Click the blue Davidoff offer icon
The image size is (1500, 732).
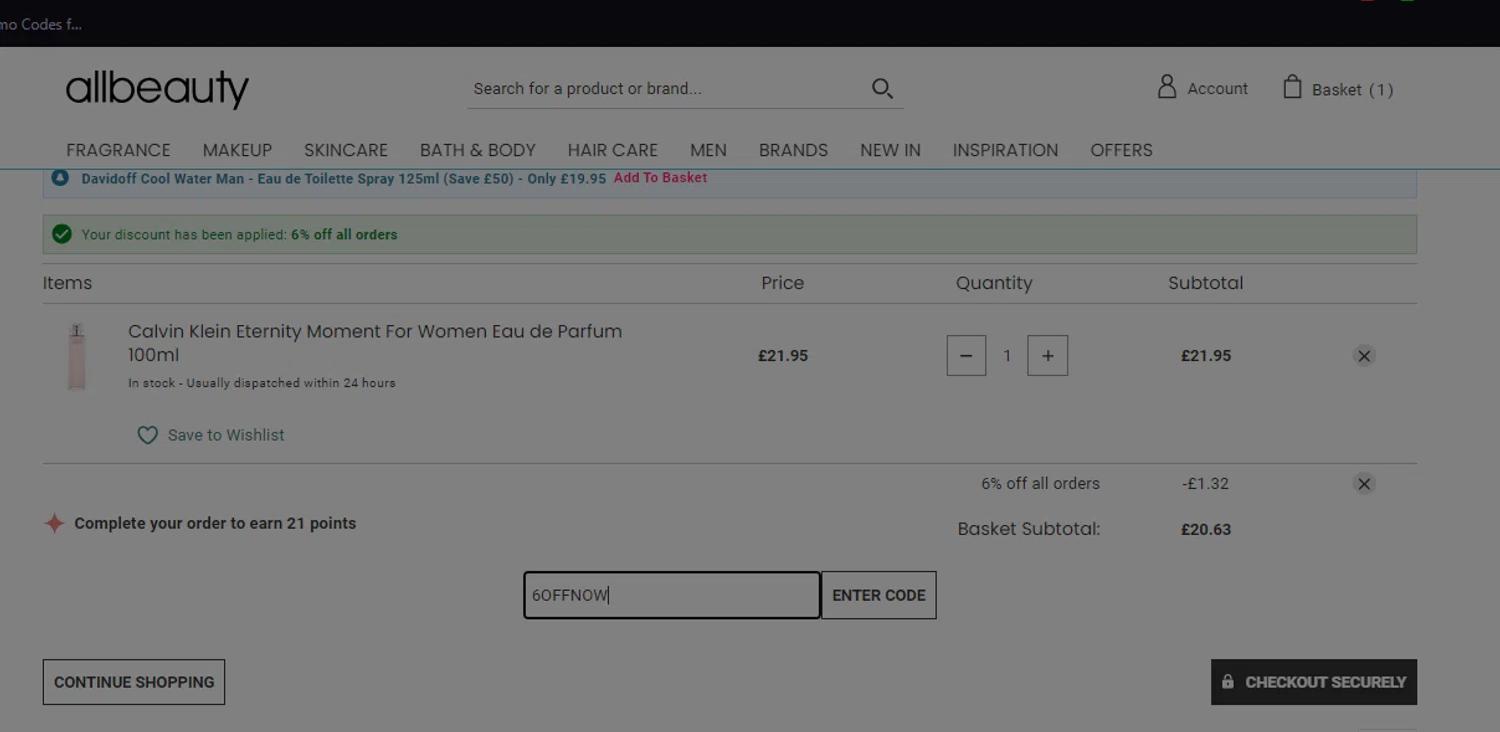60,178
